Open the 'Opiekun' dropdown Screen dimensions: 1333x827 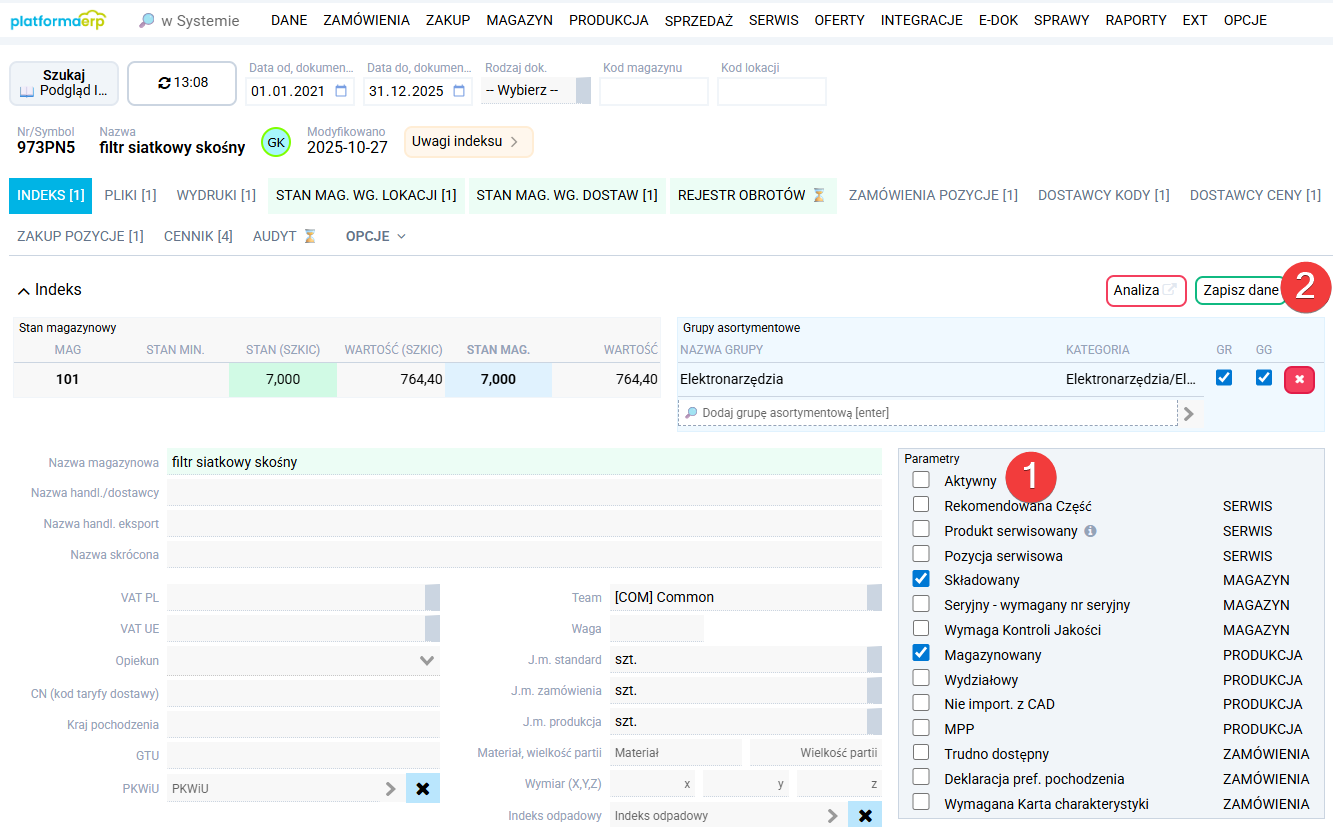[x=428, y=660]
